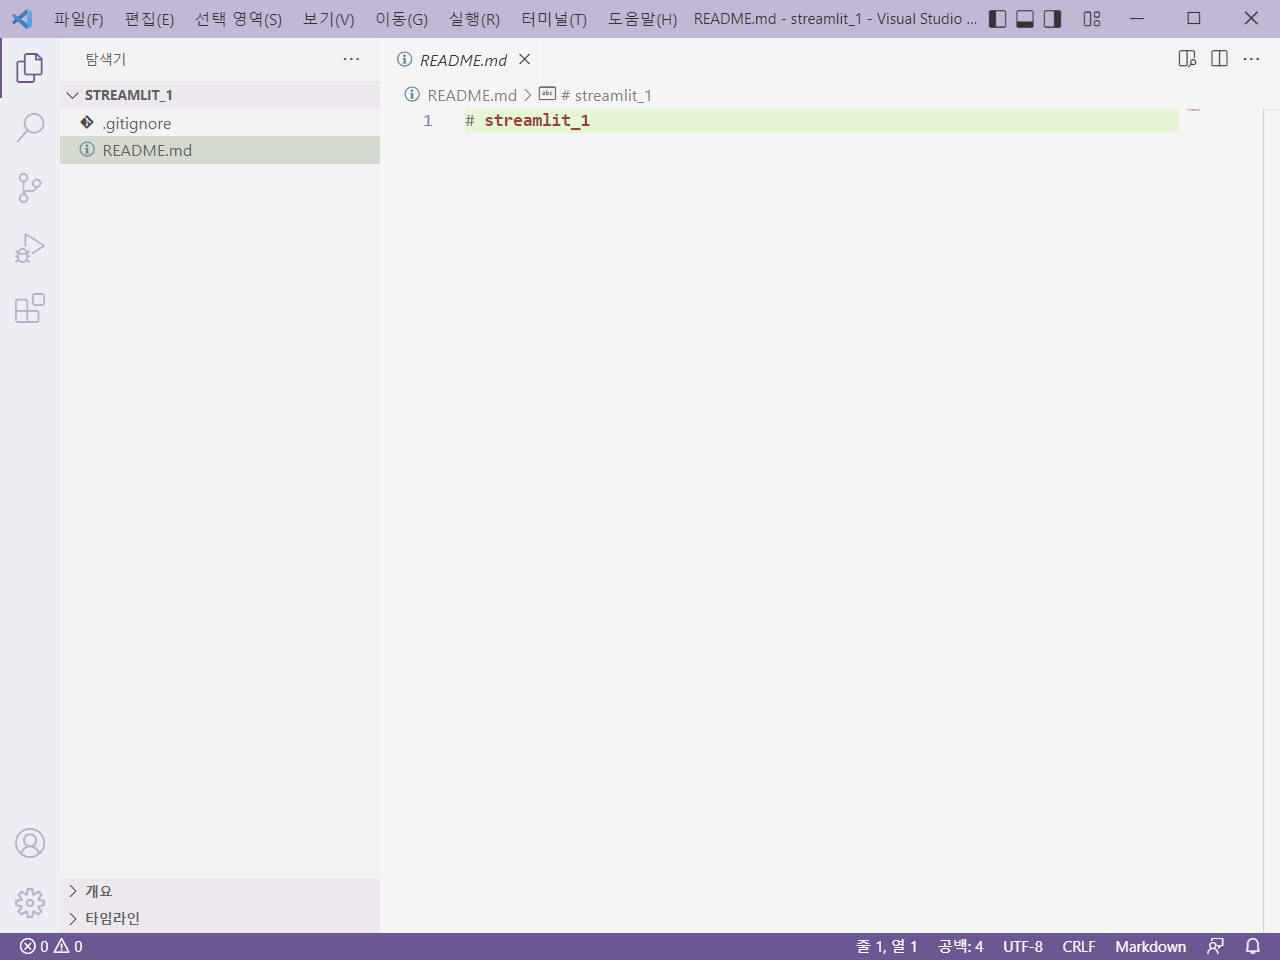Open editor more actions ellipsis
The image size is (1280, 960).
pos(1251,59)
